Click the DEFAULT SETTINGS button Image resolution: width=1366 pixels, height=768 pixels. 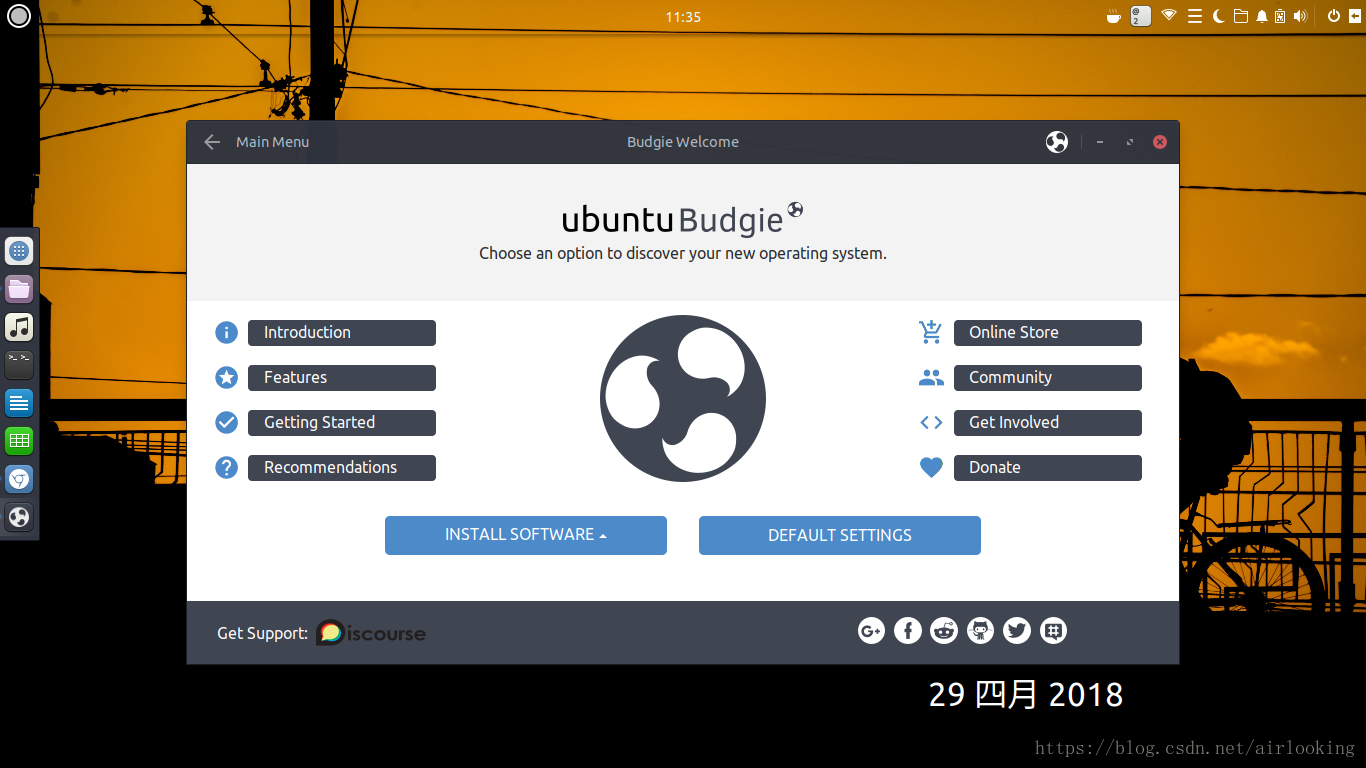[x=840, y=535]
